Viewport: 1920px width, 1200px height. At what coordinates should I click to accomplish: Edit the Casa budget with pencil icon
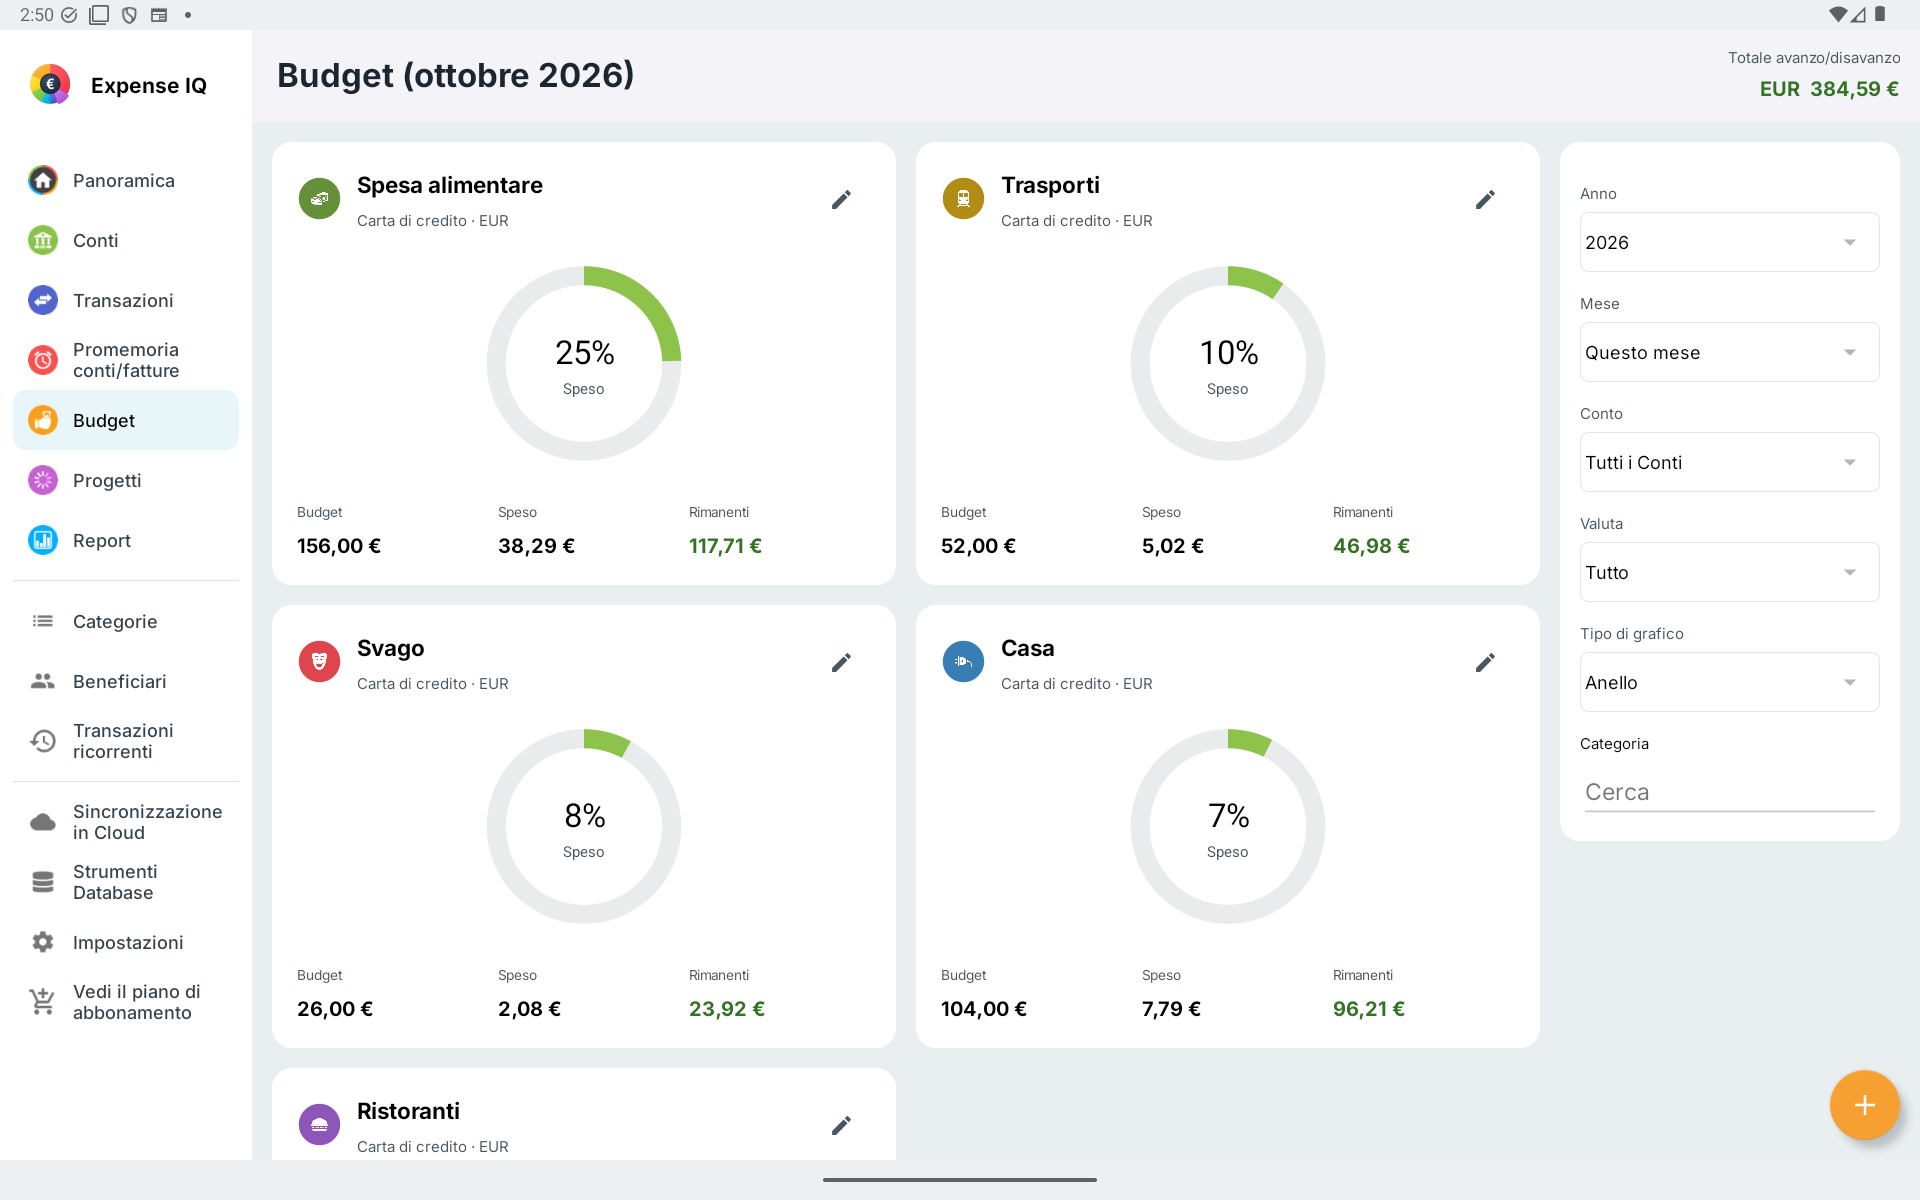tap(1485, 663)
